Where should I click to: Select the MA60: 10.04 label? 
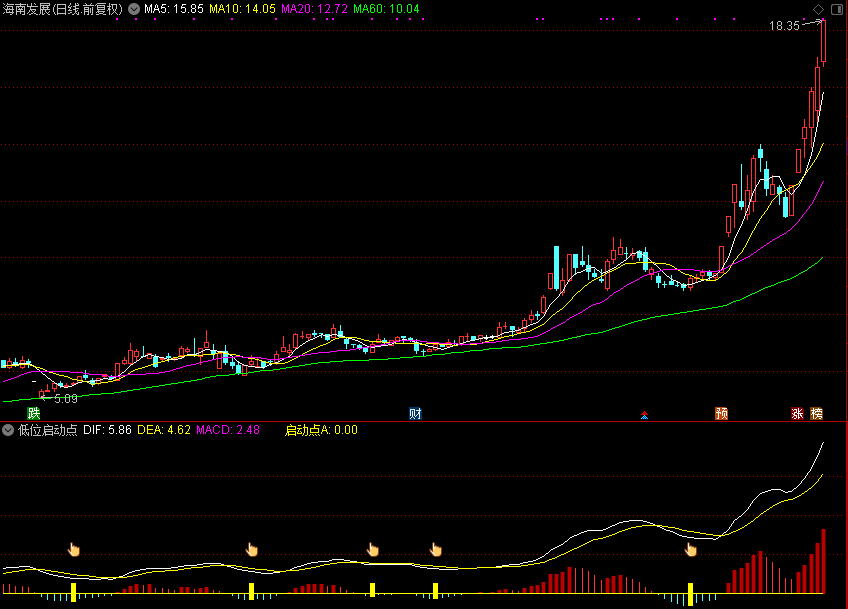pyautogui.click(x=386, y=9)
